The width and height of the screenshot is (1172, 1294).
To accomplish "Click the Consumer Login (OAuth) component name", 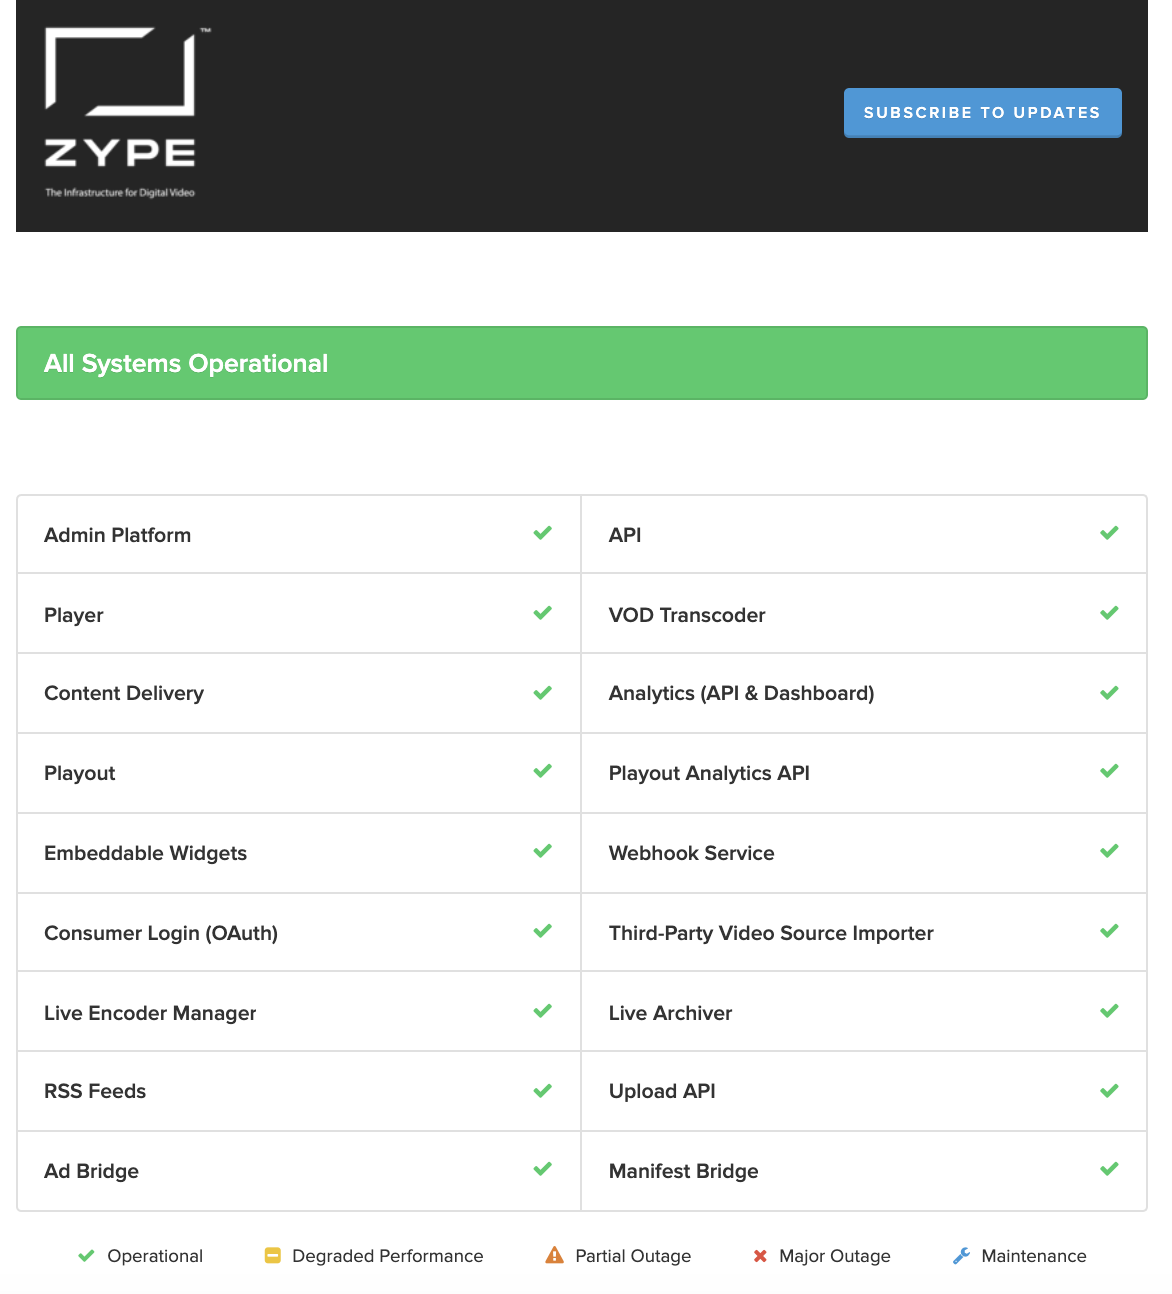I will pyautogui.click(x=161, y=933).
